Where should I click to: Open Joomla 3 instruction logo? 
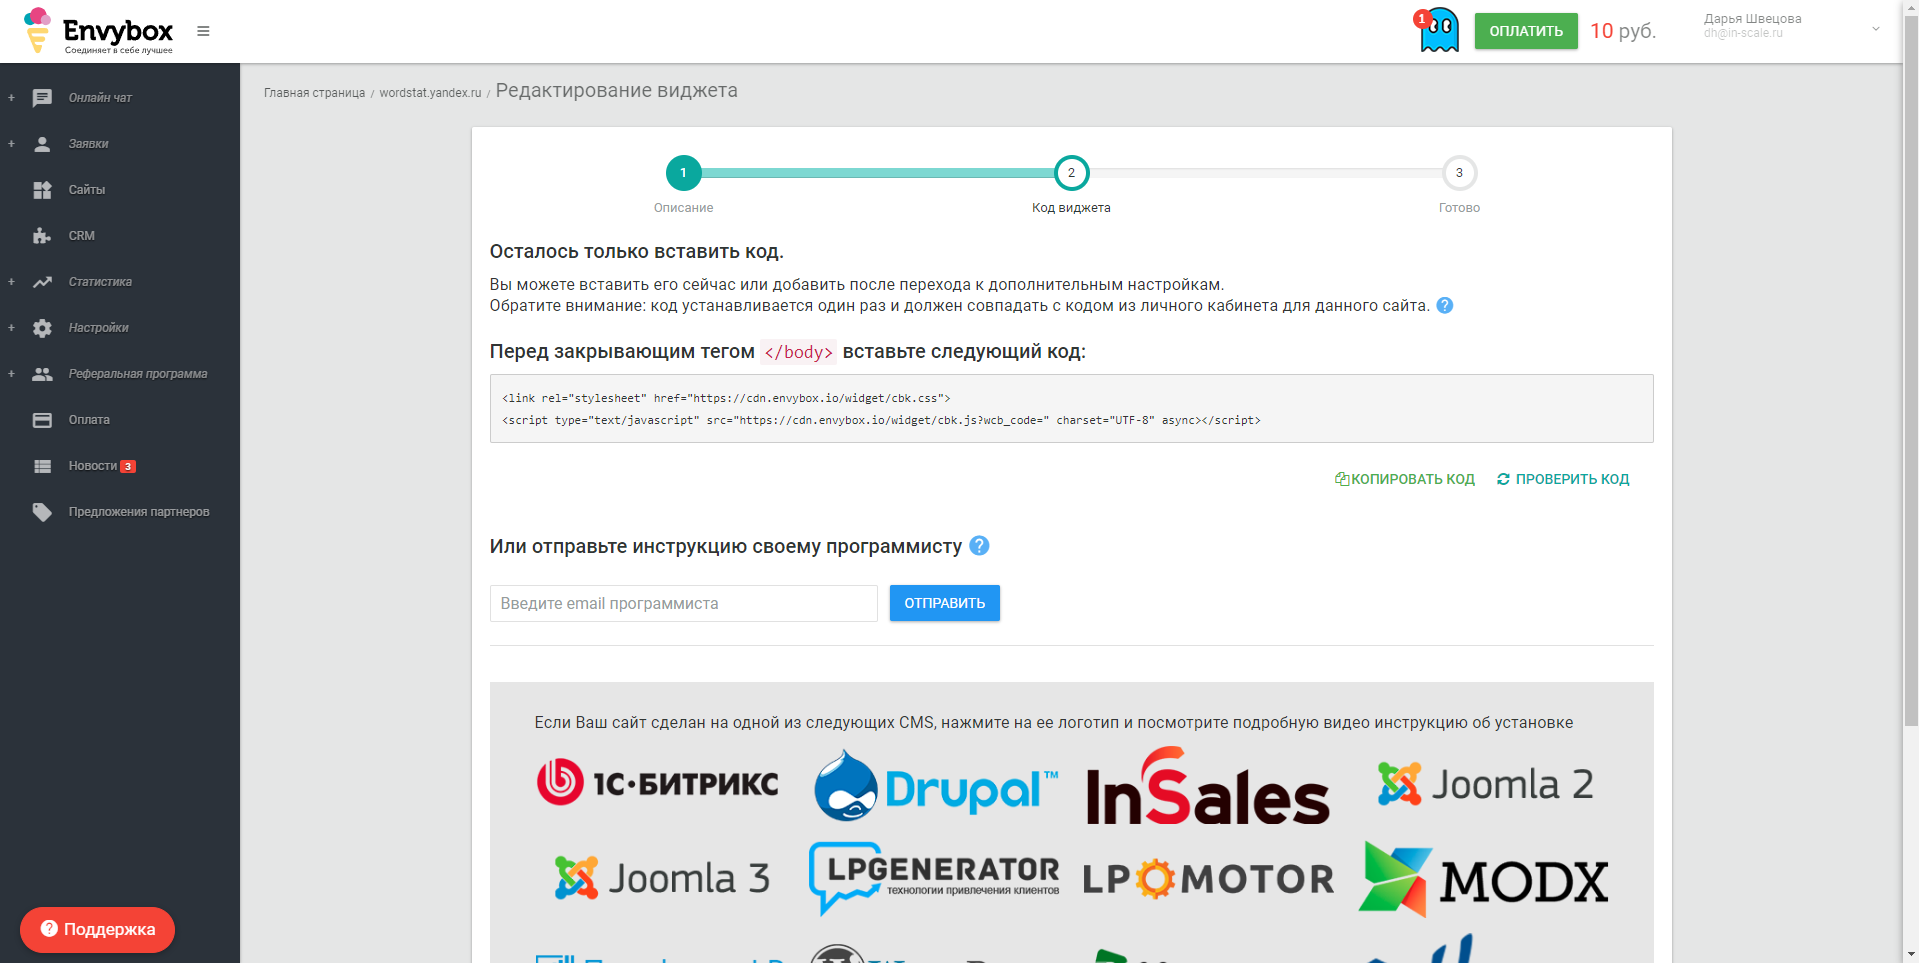662,878
